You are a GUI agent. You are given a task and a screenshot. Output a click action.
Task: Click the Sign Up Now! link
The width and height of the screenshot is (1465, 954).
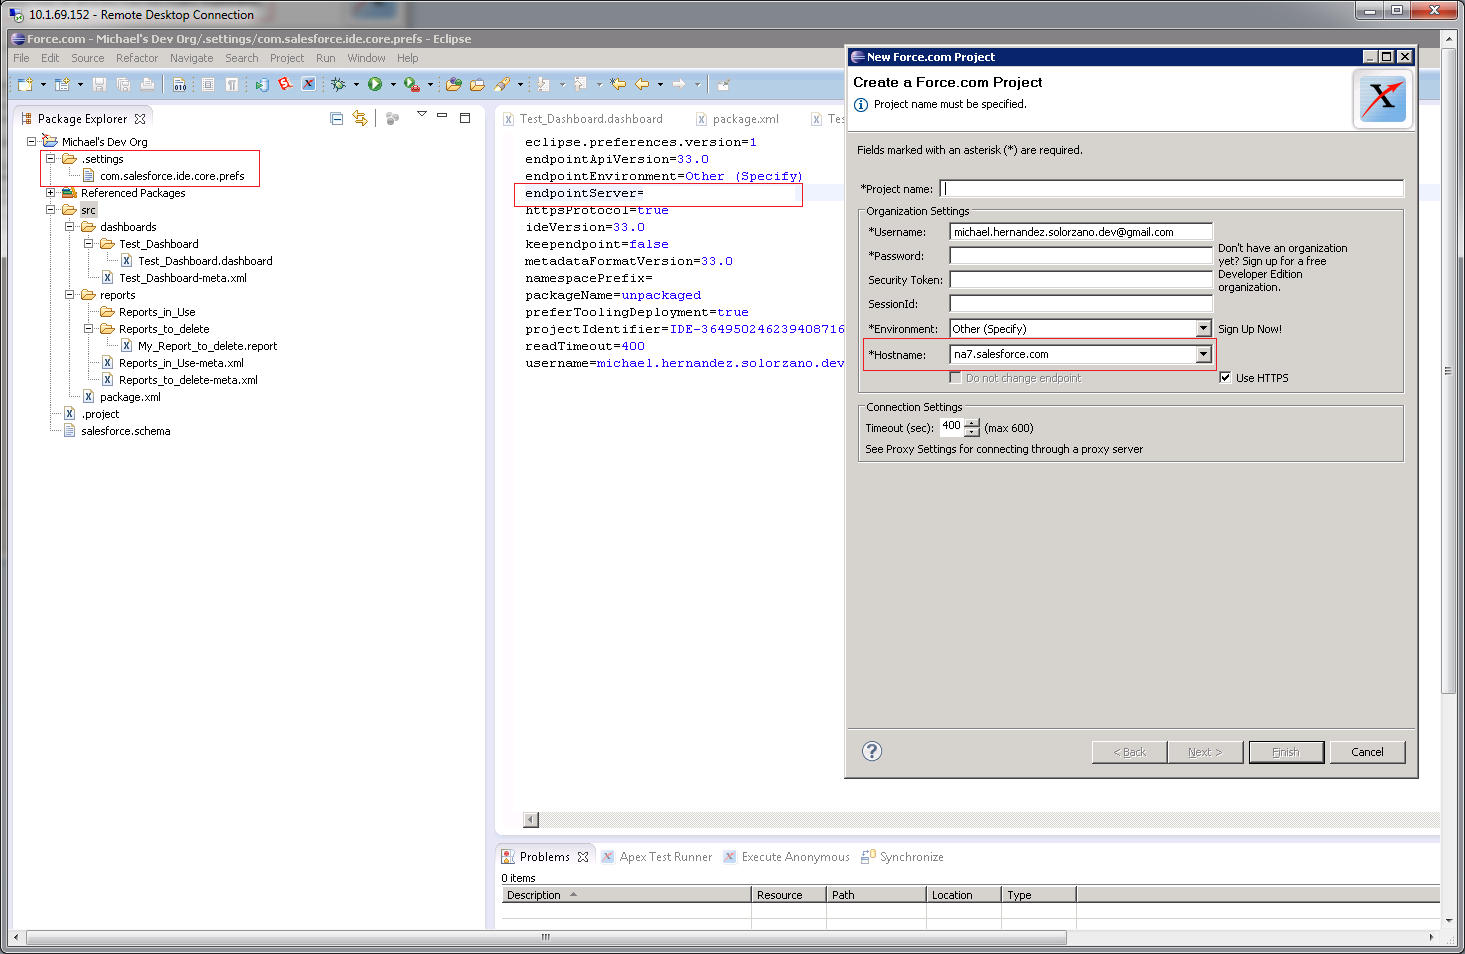click(x=1250, y=329)
